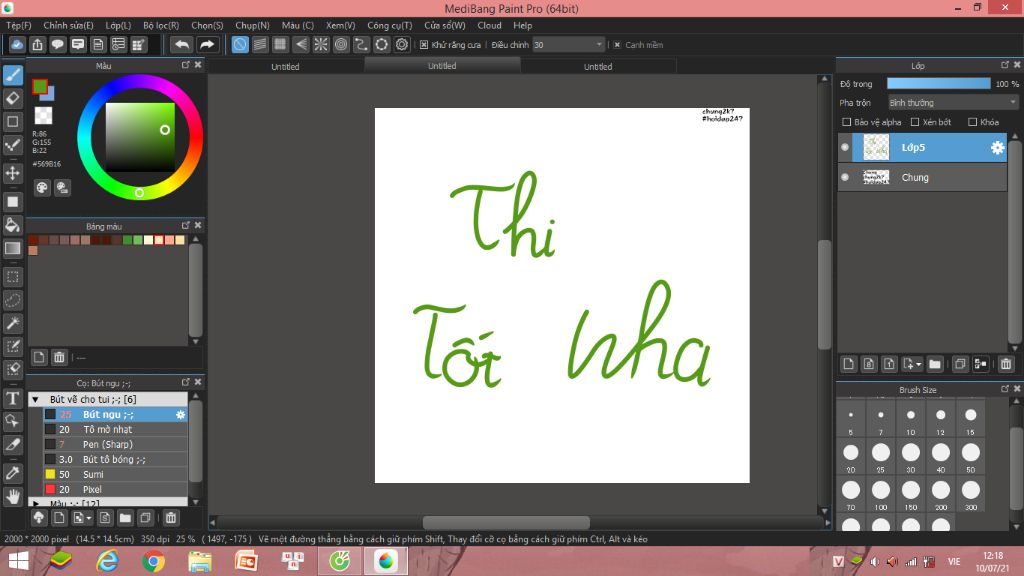Open File Explorer from the taskbar
The height and width of the screenshot is (576, 1024).
200,561
